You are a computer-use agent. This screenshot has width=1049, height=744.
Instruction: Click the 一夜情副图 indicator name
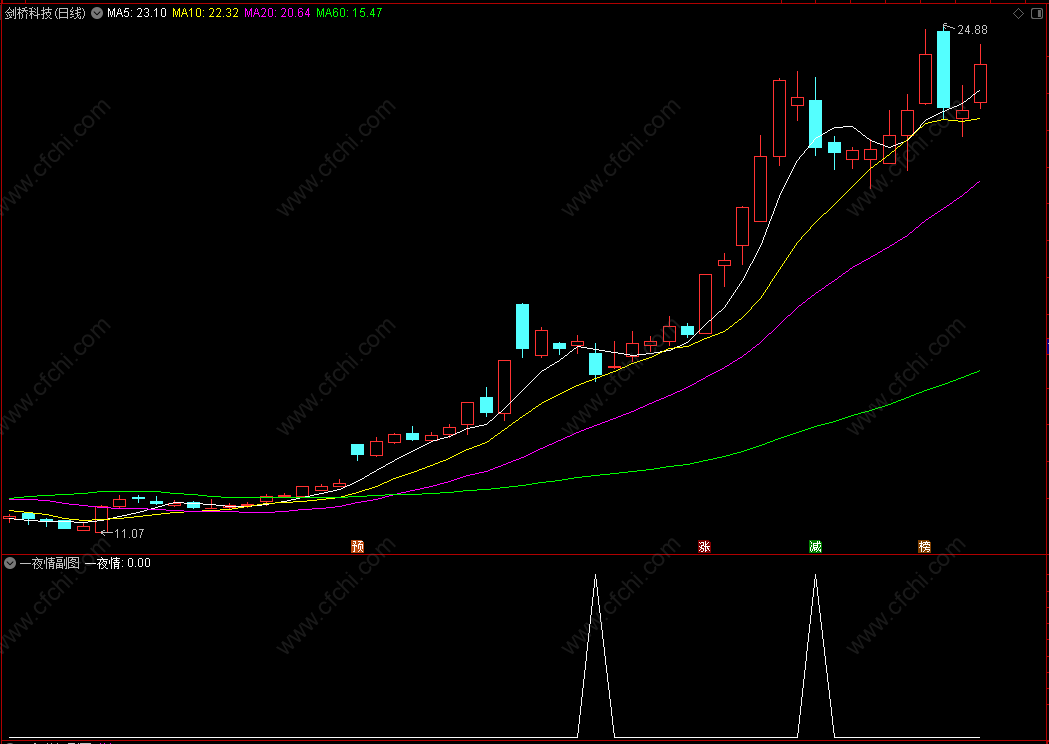50,563
